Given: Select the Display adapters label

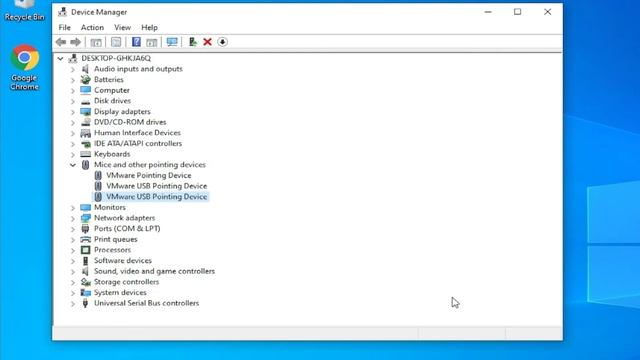Looking at the screenshot, I should point(122,111).
